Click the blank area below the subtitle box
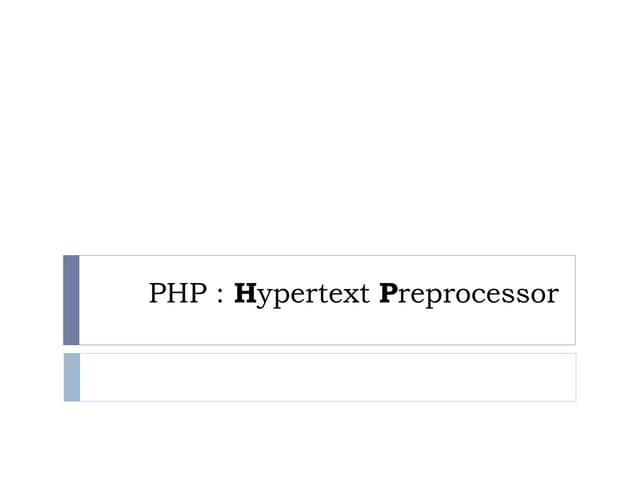 tap(320, 440)
